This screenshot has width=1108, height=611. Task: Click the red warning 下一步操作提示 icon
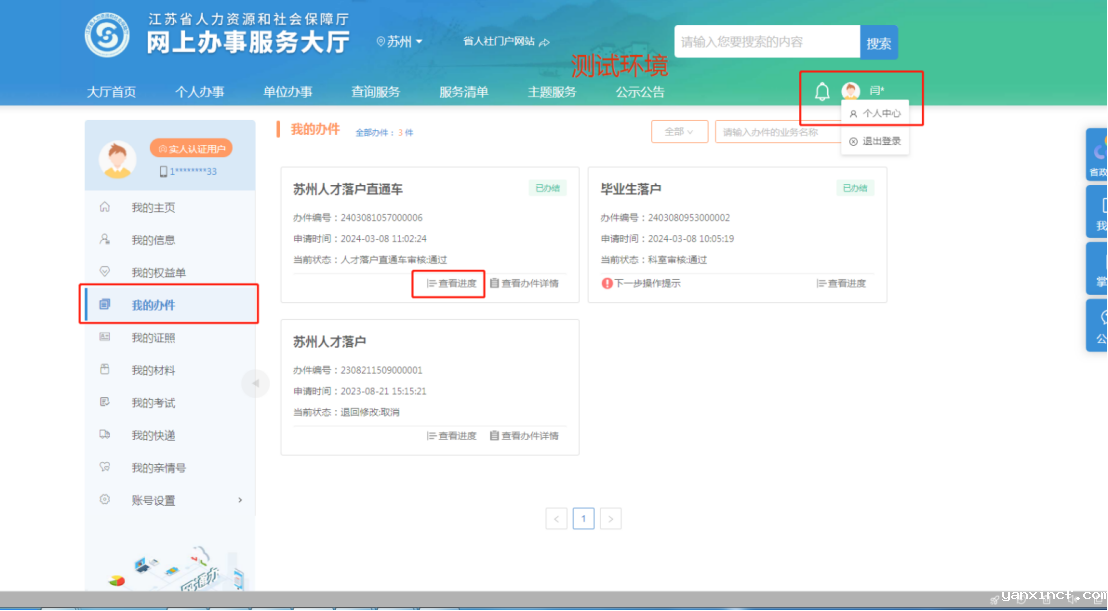point(607,283)
